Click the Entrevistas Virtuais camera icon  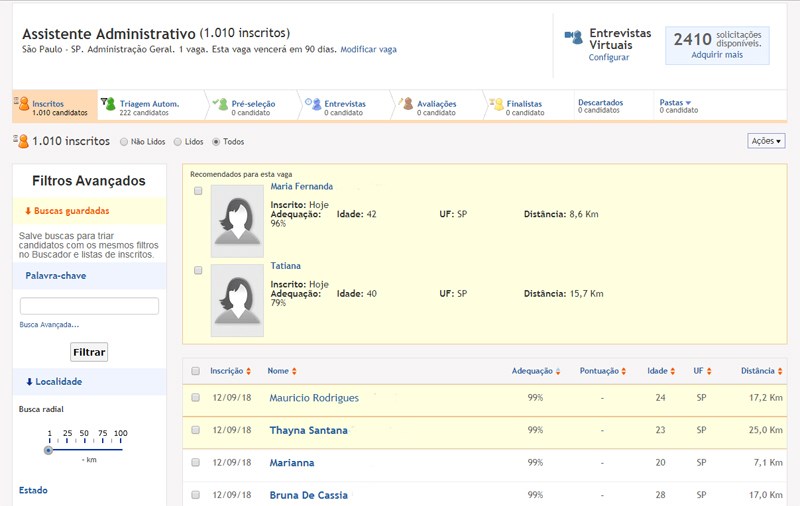point(573,37)
